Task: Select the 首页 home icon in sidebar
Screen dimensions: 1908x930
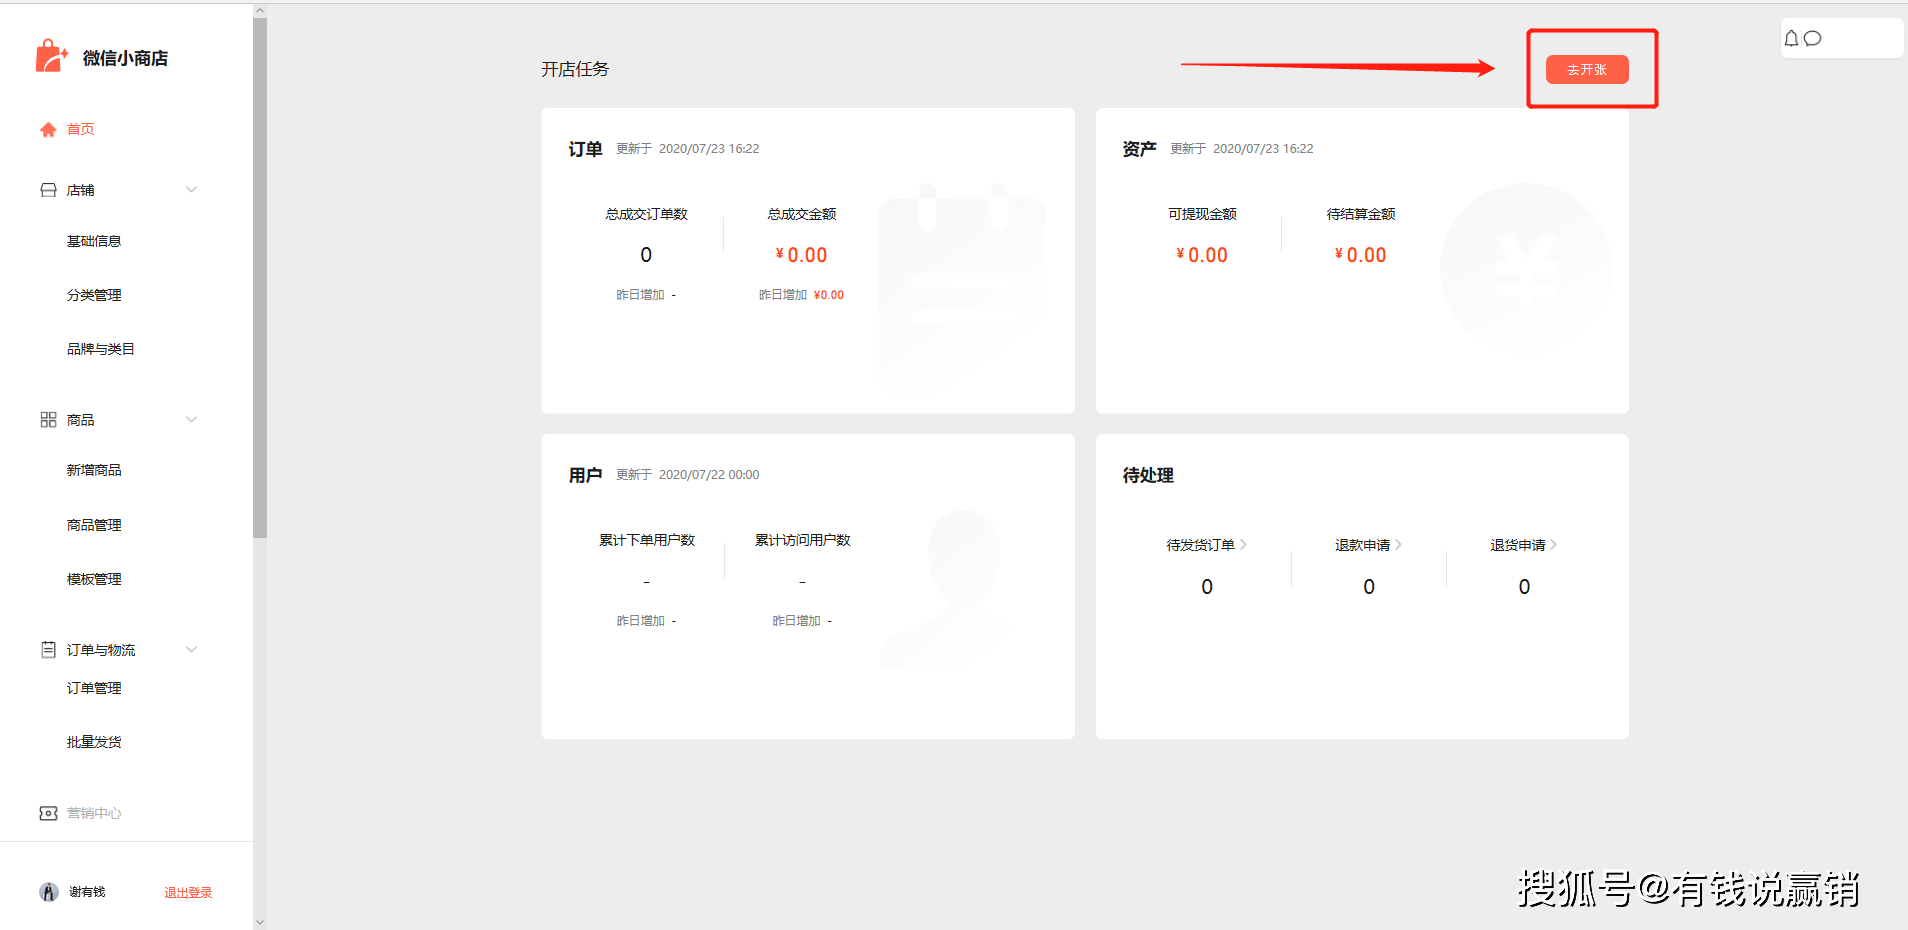Action: click(x=46, y=128)
